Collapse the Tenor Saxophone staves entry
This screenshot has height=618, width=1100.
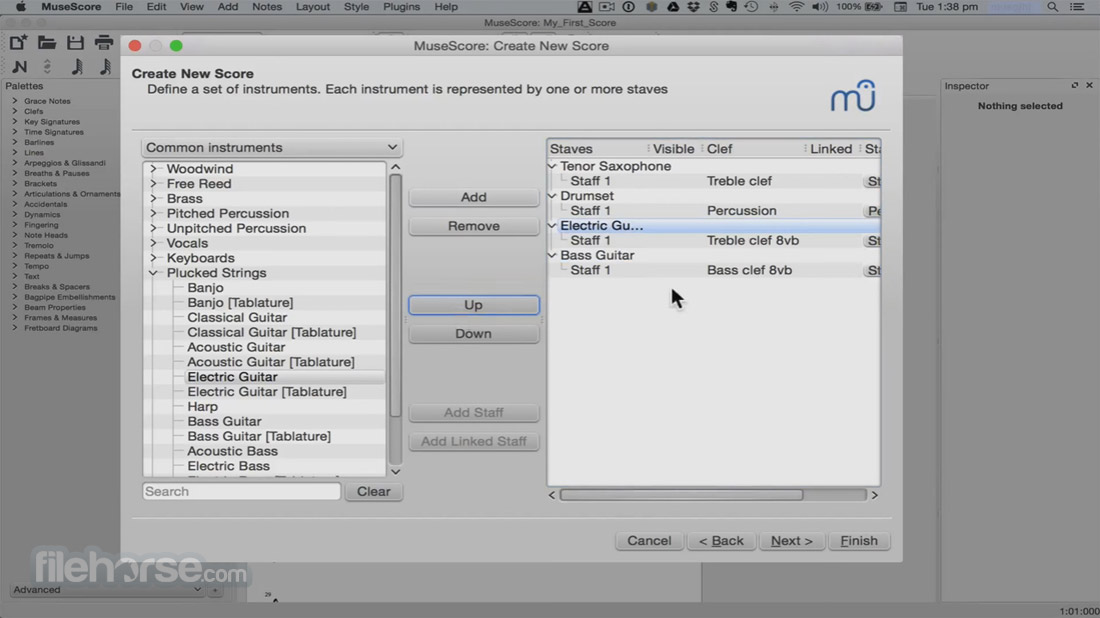click(553, 166)
